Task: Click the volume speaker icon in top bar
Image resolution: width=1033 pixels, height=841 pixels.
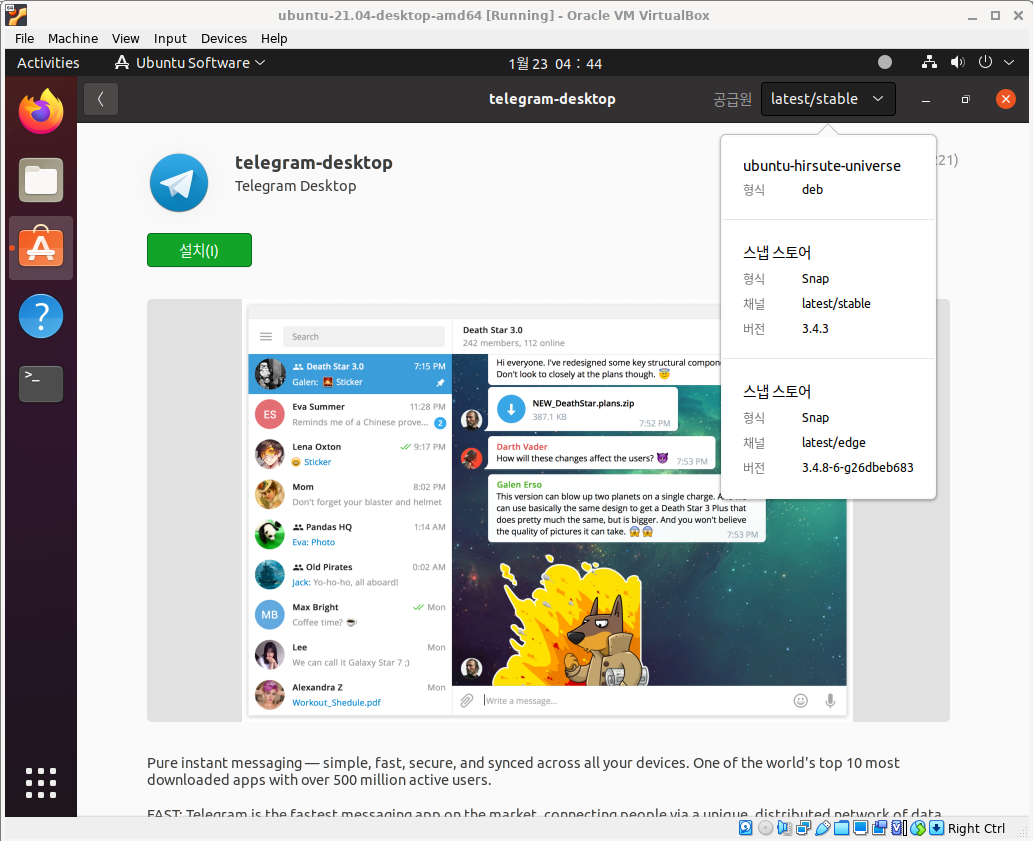Action: click(x=957, y=63)
